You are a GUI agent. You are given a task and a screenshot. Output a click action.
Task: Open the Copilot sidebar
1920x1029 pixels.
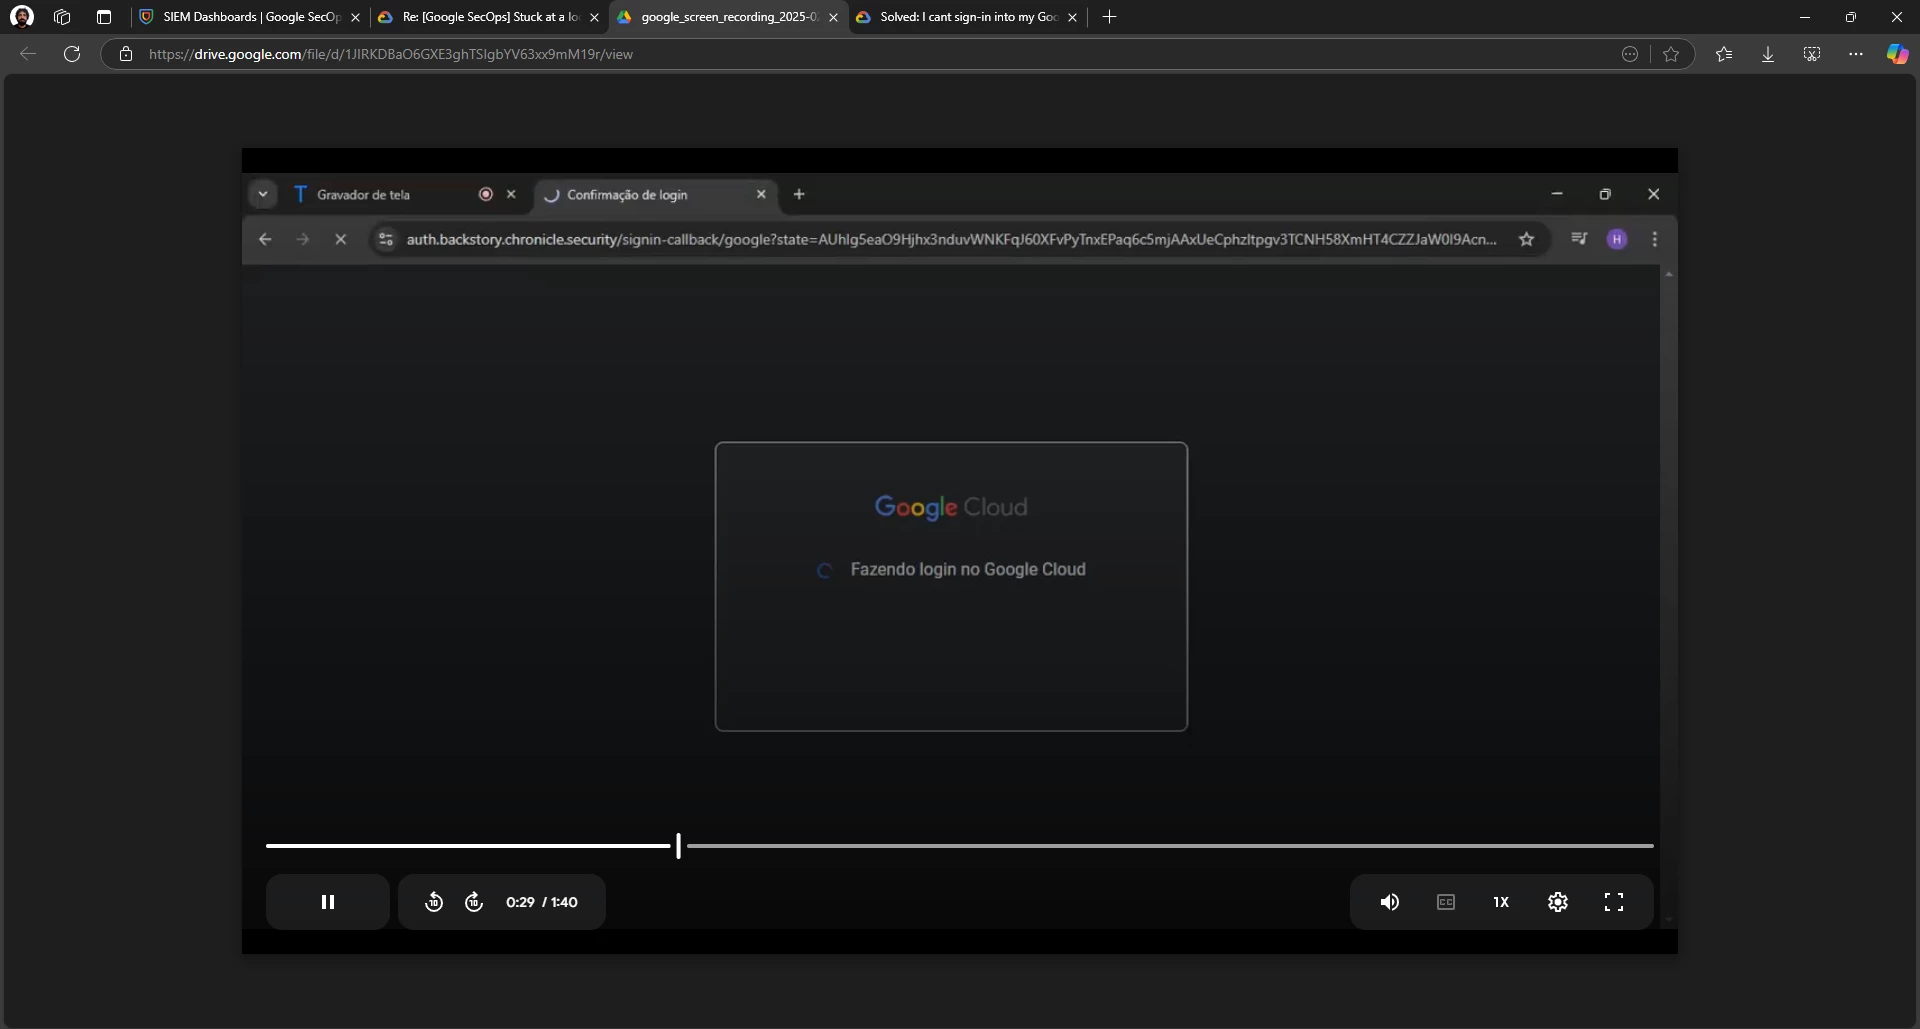coord(1897,54)
